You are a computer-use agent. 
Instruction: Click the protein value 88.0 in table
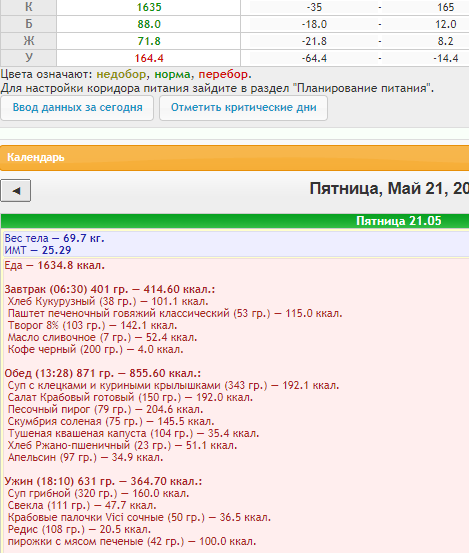coord(149,24)
